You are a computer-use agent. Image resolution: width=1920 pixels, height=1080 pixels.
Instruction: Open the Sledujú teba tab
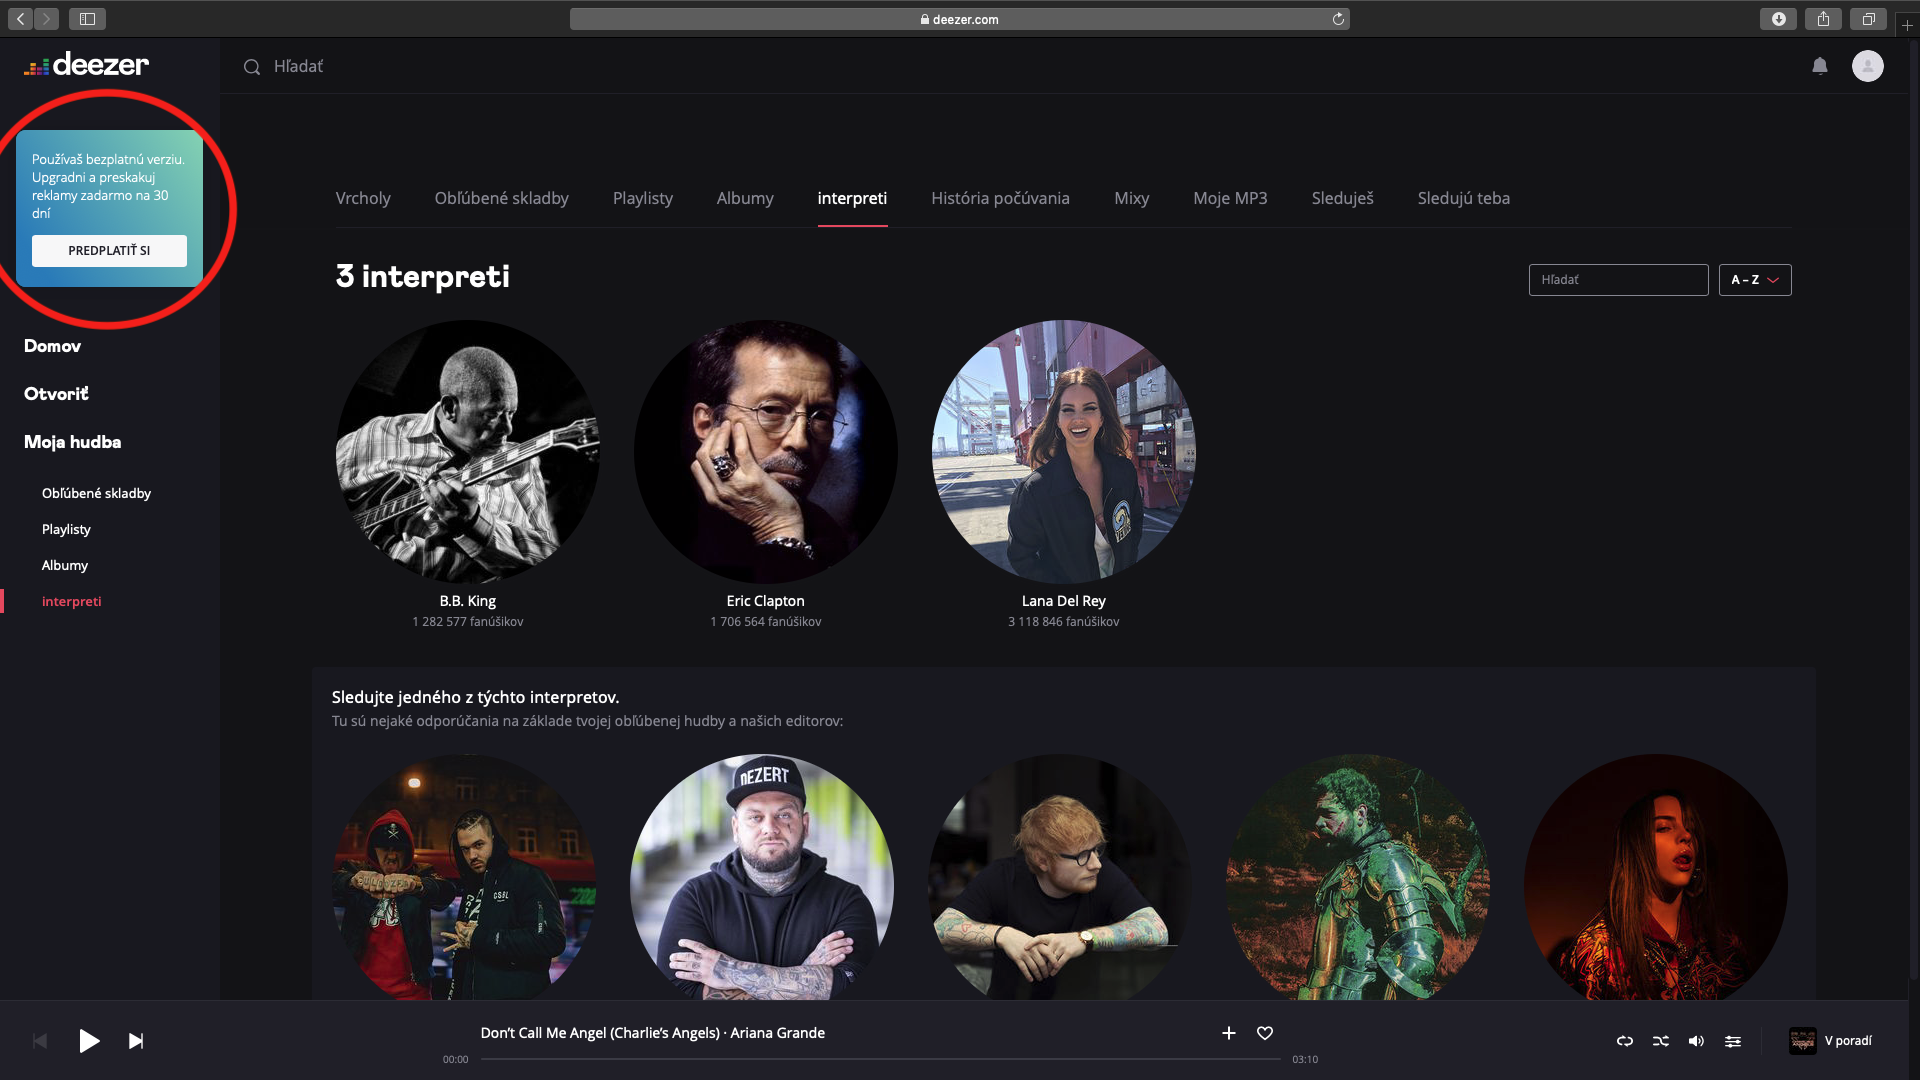[x=1463, y=198]
